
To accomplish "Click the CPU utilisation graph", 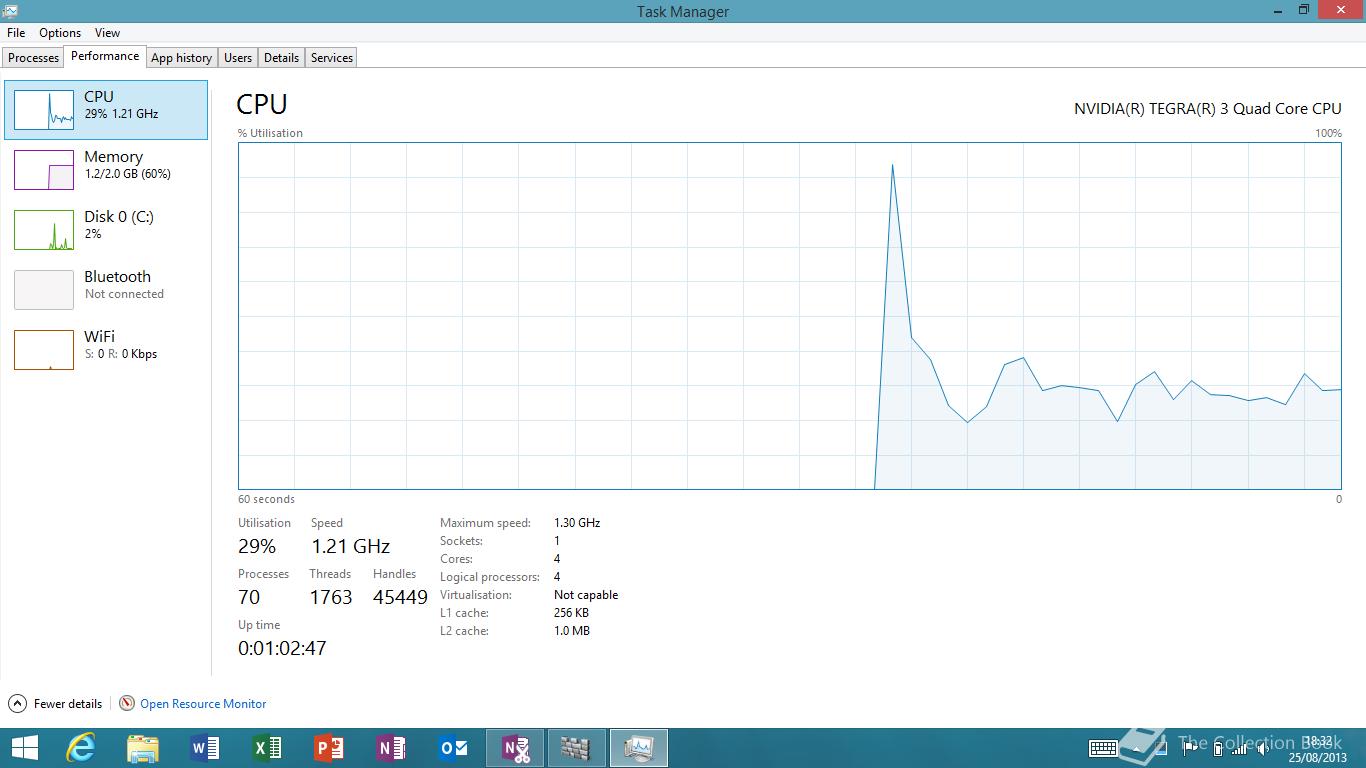I will point(789,316).
